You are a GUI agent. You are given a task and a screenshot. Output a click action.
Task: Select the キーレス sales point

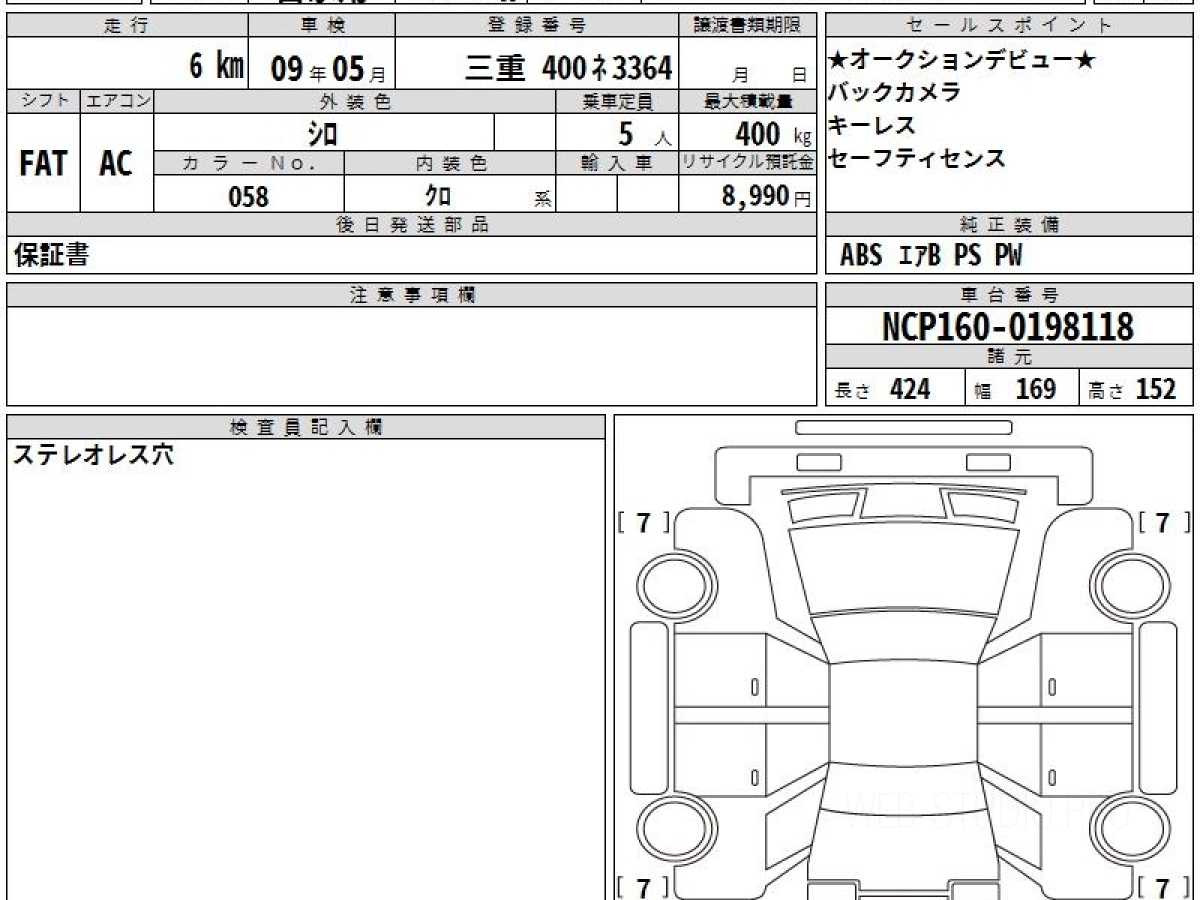872,126
